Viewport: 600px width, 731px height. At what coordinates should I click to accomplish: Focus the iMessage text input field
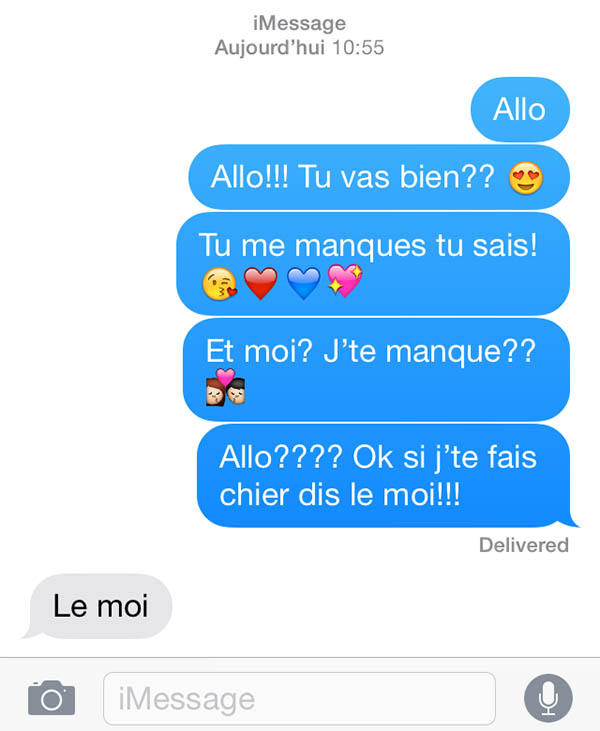point(299,698)
